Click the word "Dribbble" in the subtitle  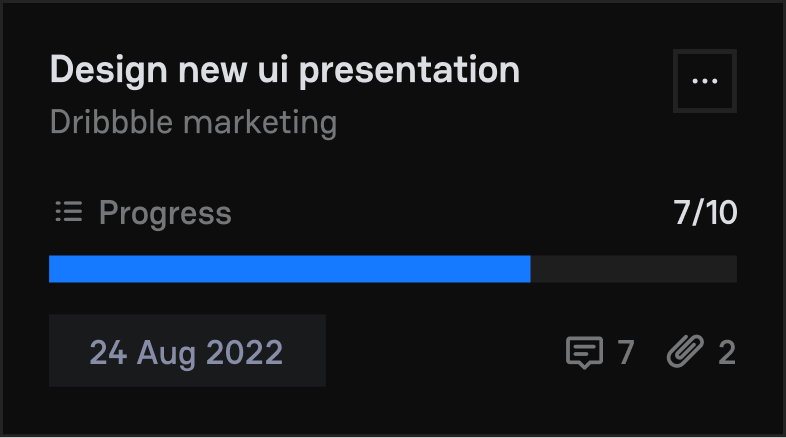pyautogui.click(x=106, y=123)
